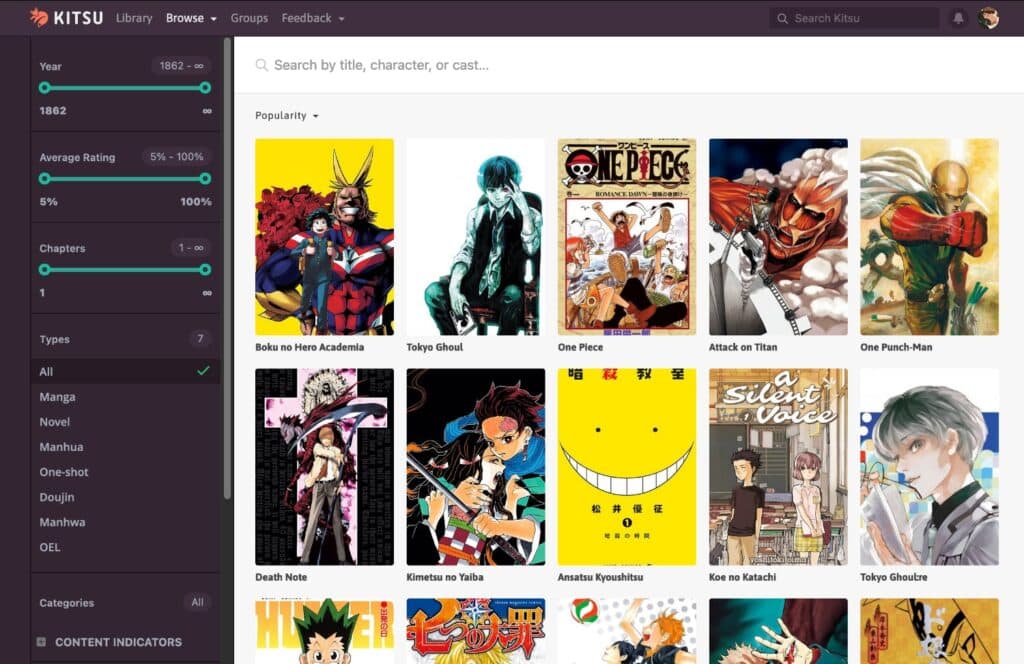The image size is (1024, 664).
Task: Open notifications via the bell icon
Action: pyautogui.click(x=957, y=17)
